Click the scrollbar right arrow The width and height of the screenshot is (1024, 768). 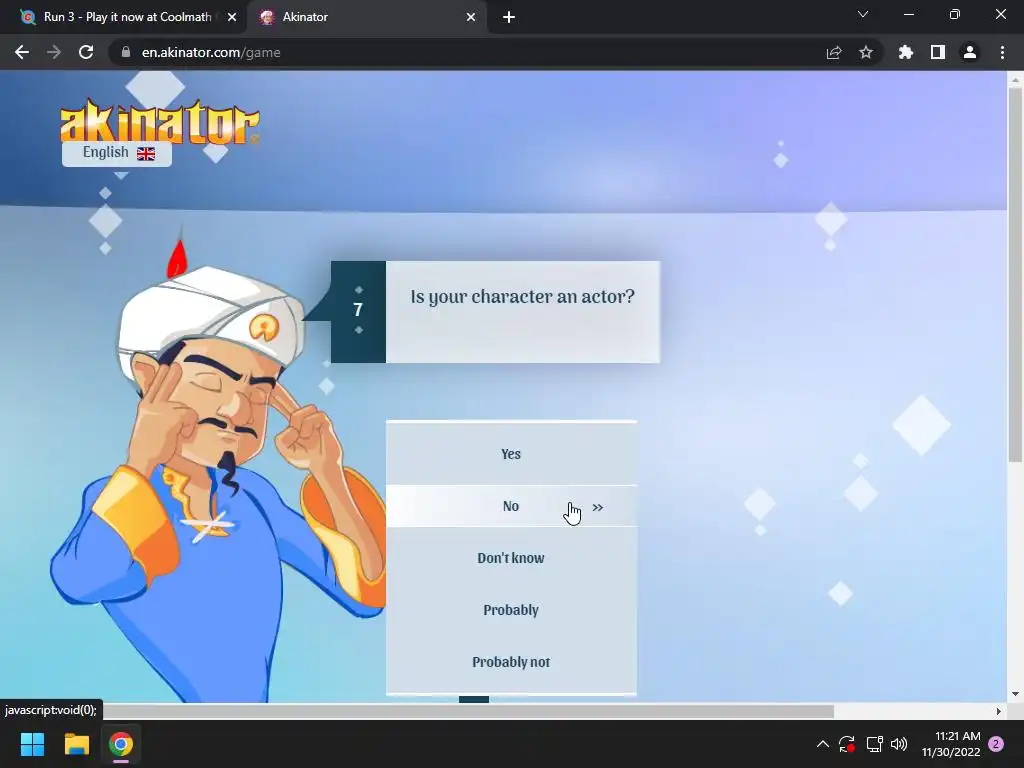tap(999, 711)
